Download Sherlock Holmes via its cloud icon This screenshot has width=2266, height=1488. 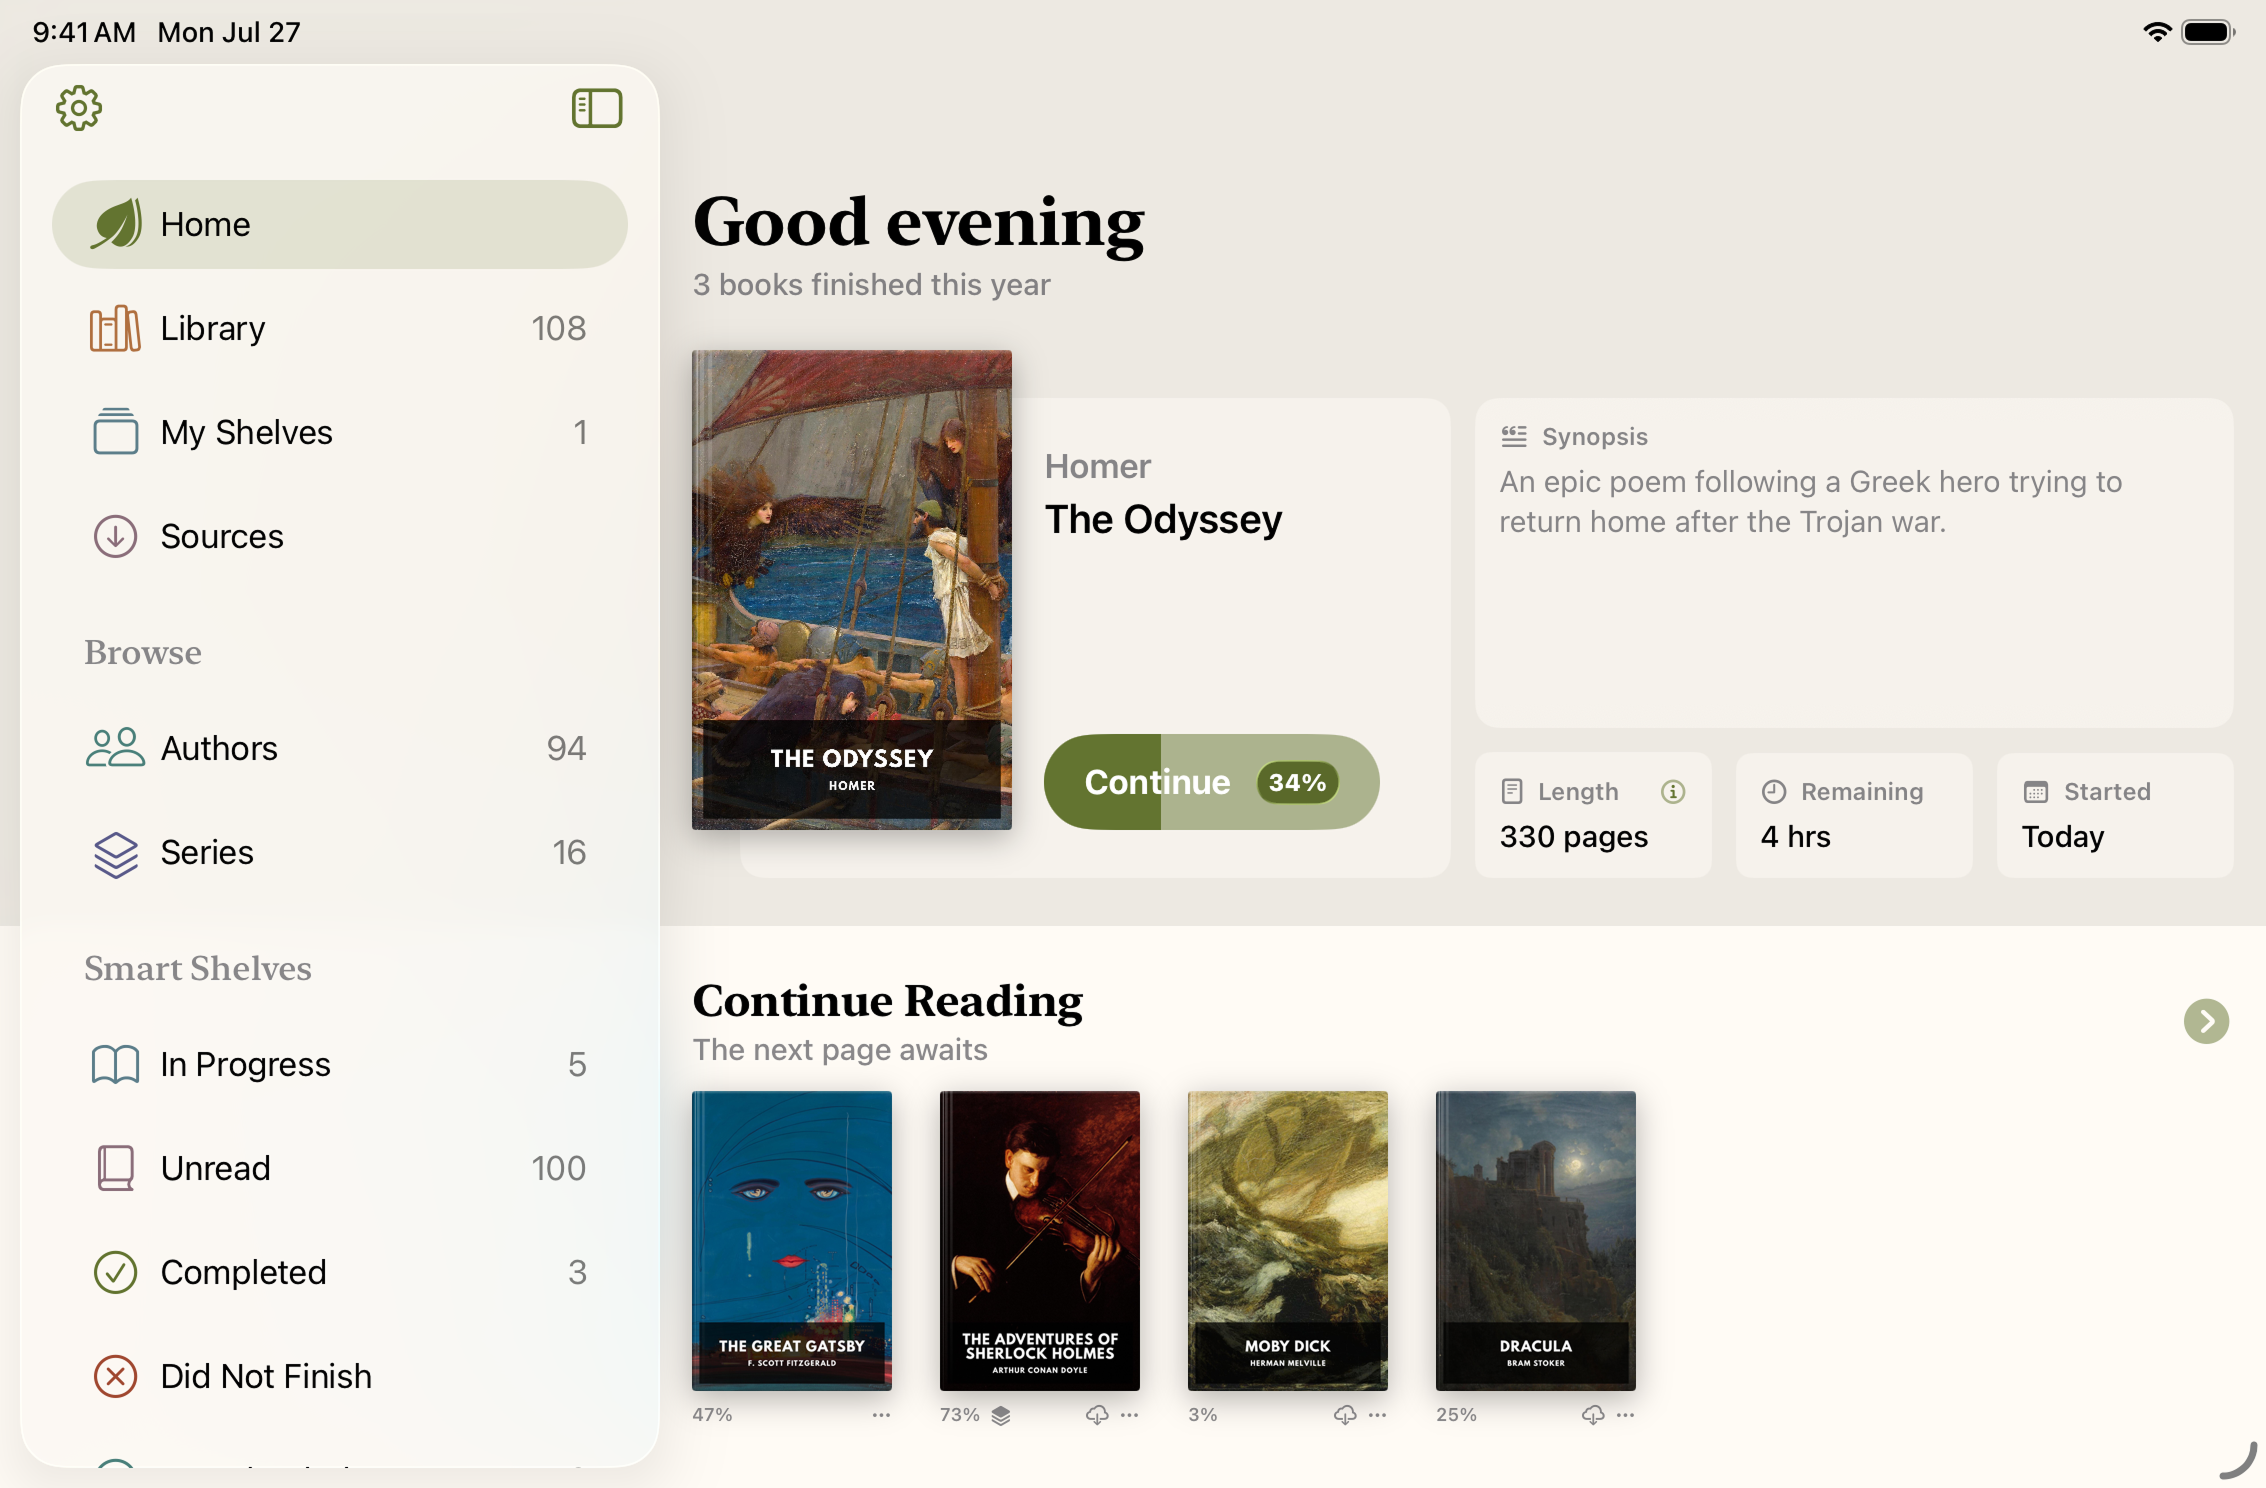pyautogui.click(x=1097, y=1414)
